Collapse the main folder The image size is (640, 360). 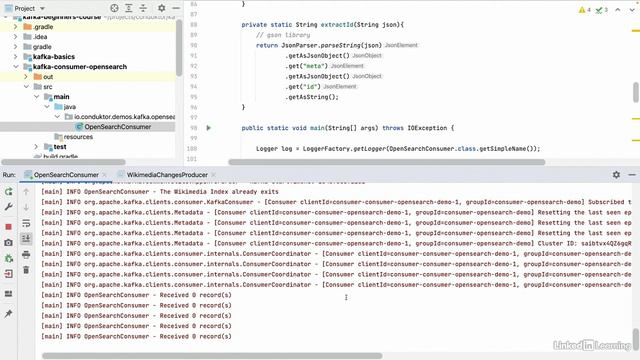36,96
